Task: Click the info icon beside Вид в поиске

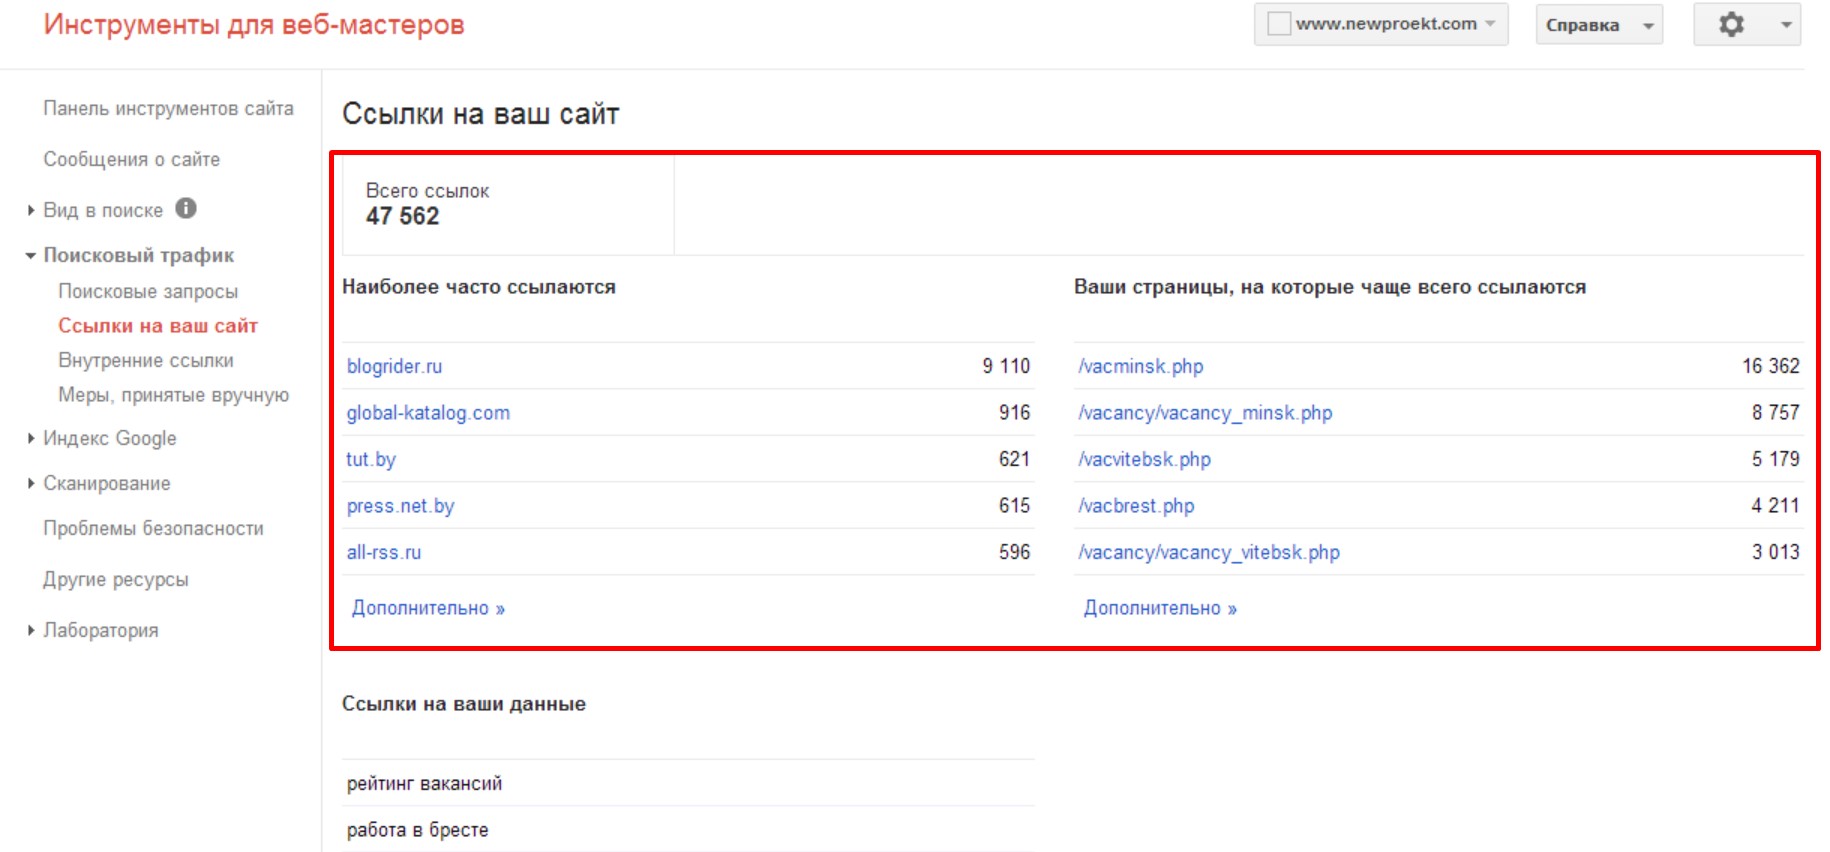Action: (x=186, y=208)
